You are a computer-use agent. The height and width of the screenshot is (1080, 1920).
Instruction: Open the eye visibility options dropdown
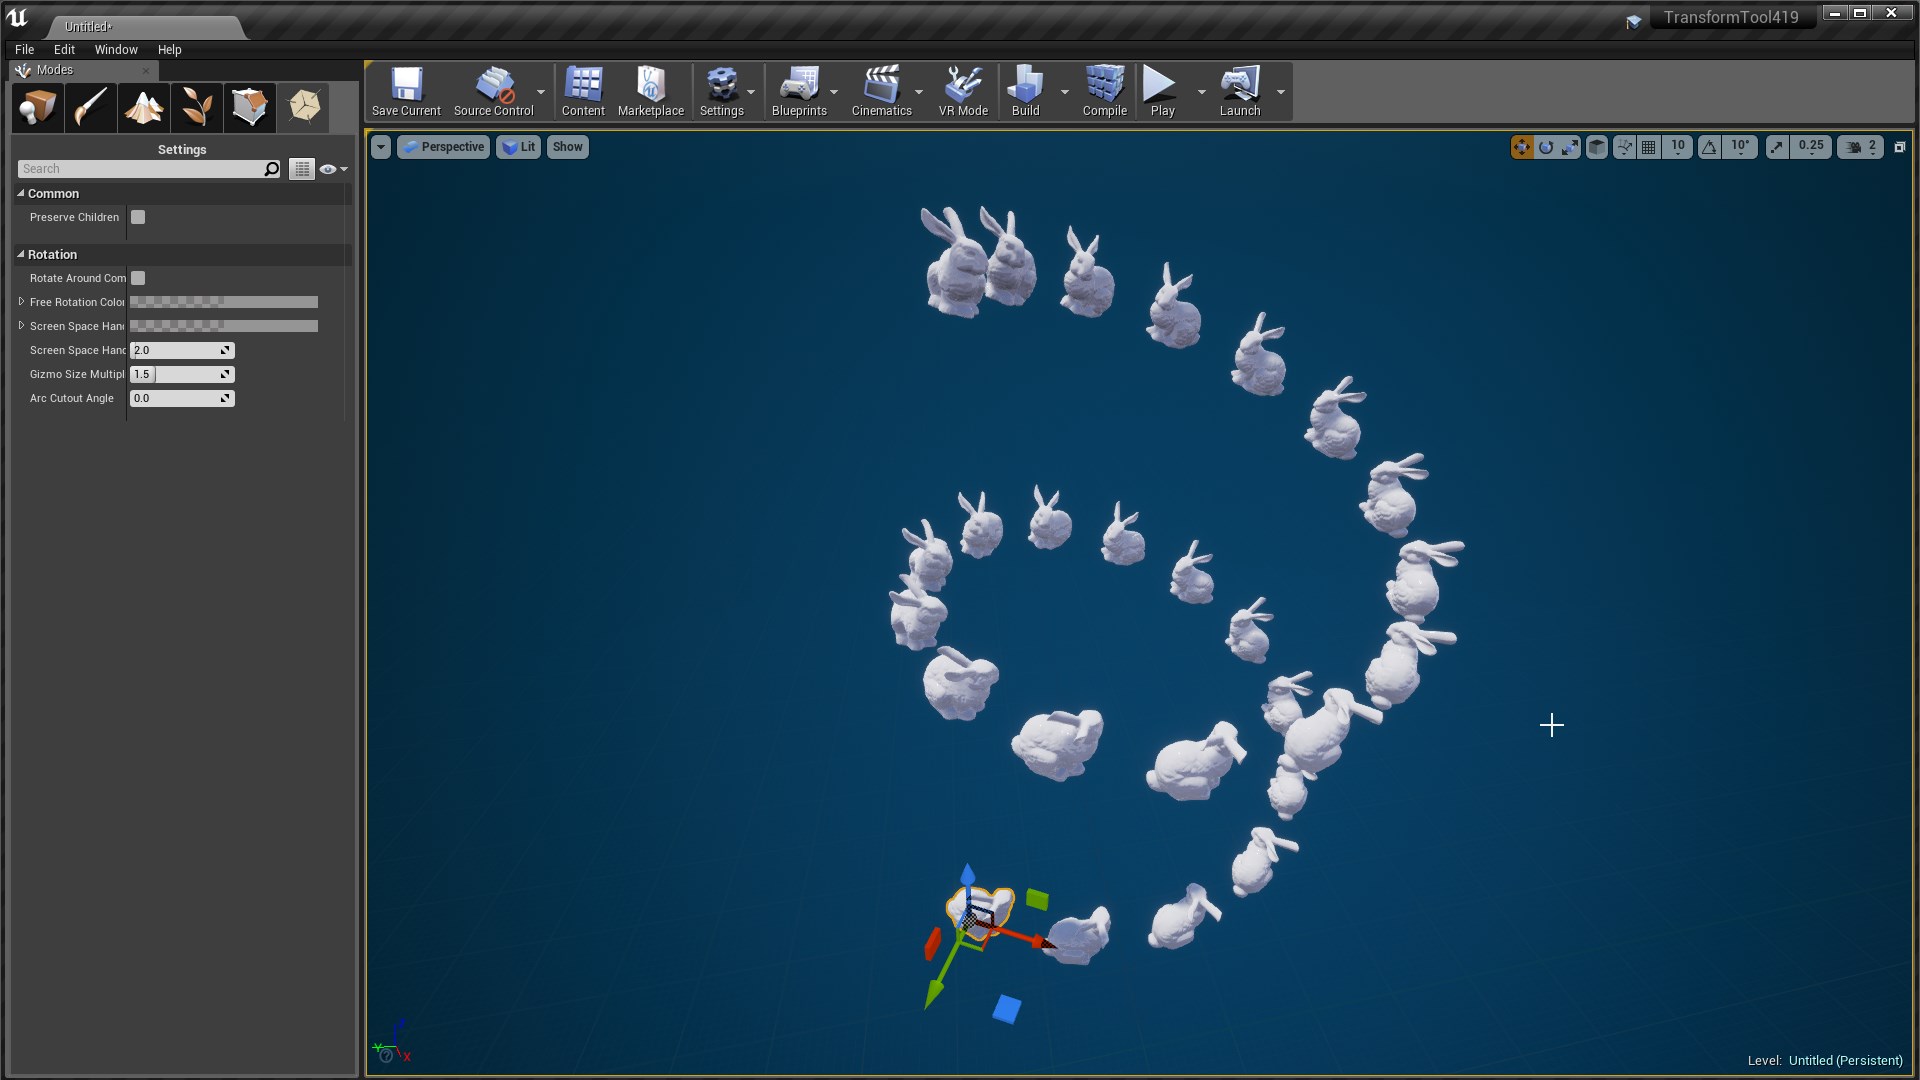[x=334, y=169]
